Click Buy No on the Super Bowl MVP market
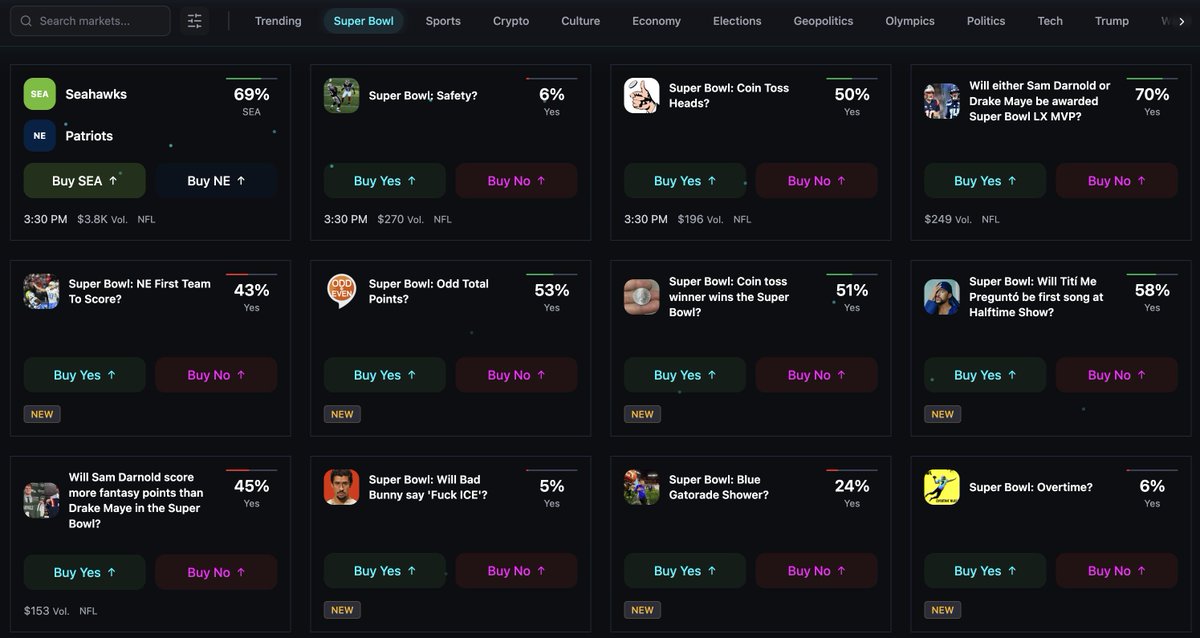The height and width of the screenshot is (638, 1200). click(1116, 180)
